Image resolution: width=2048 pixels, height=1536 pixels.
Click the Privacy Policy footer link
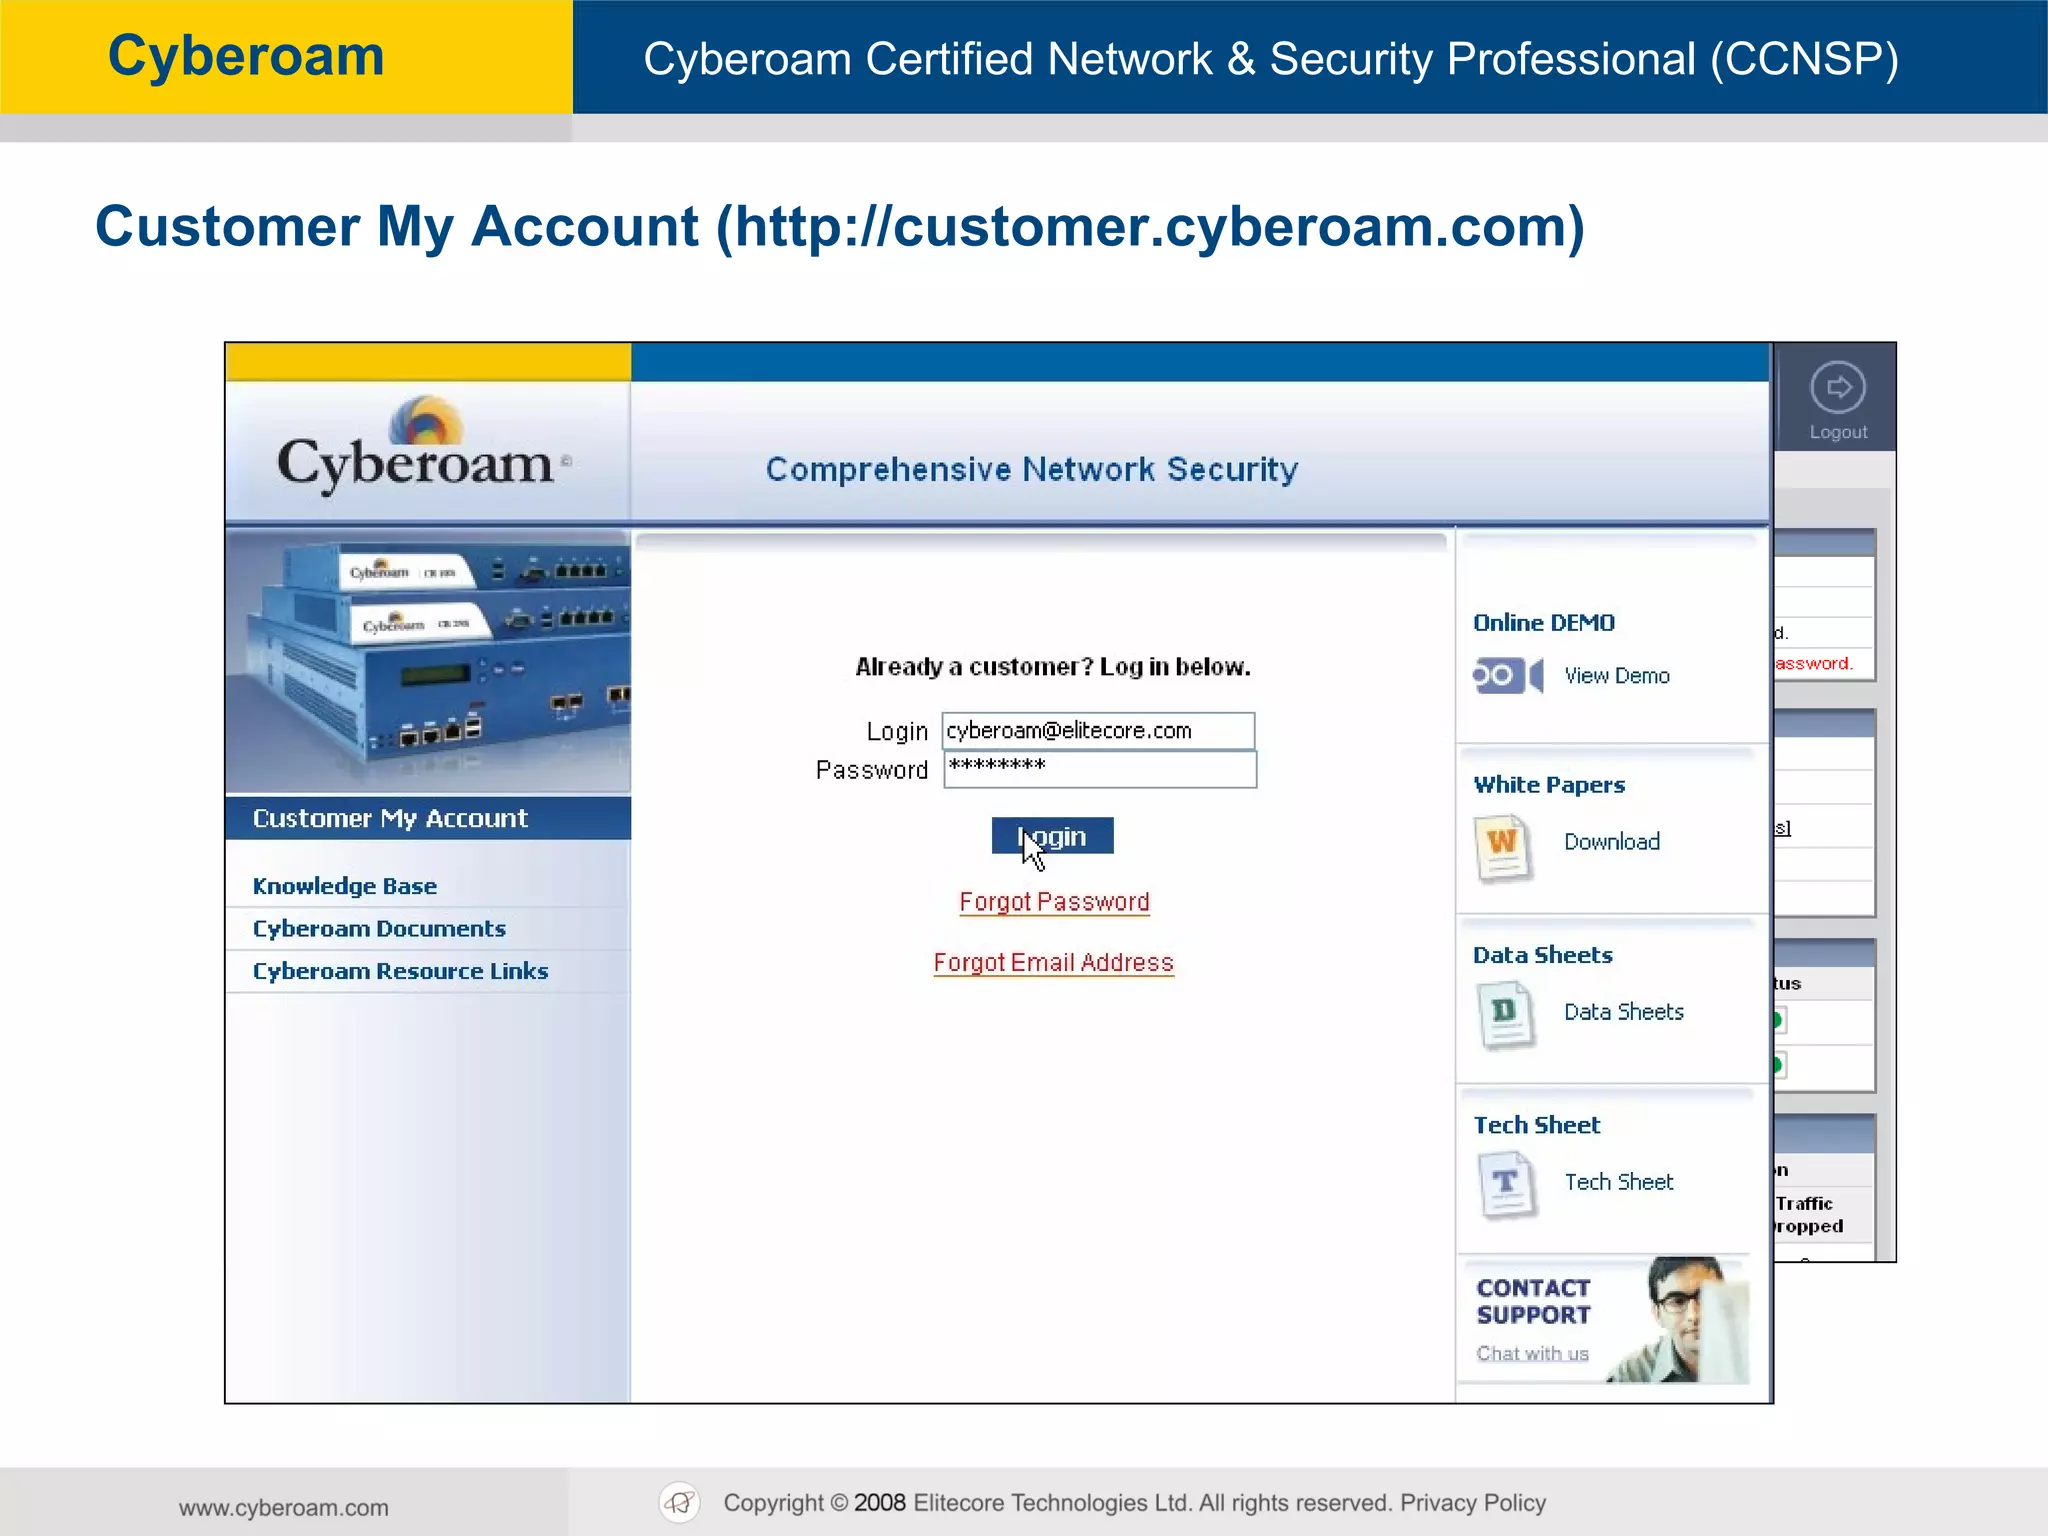click(1473, 1503)
